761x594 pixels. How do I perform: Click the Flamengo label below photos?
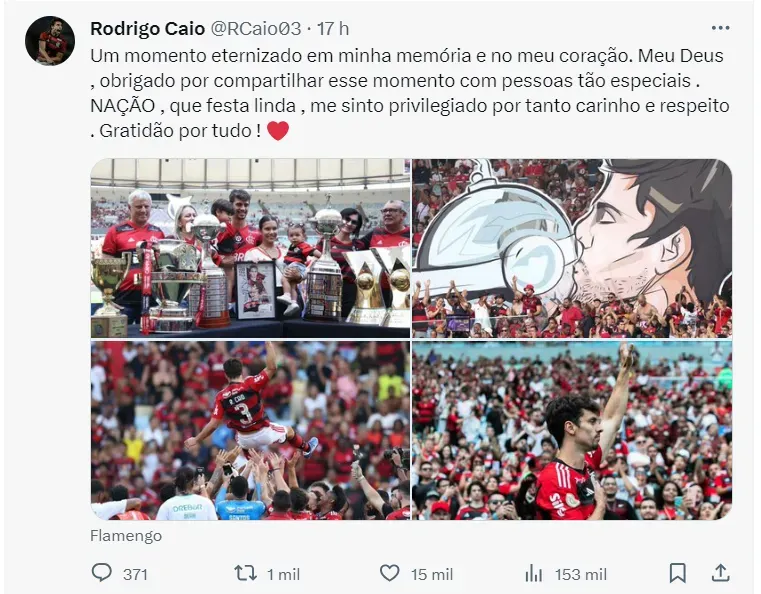(x=126, y=536)
